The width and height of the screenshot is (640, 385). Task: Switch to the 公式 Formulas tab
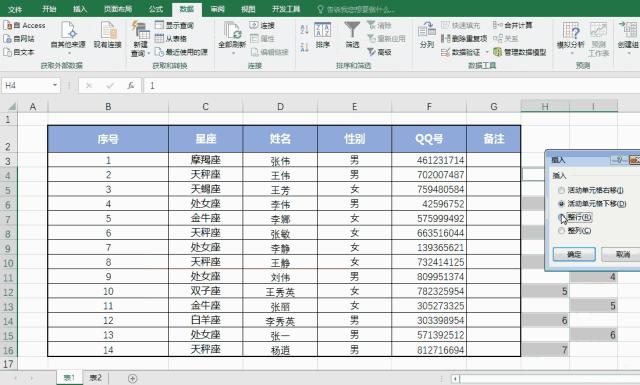coord(156,9)
